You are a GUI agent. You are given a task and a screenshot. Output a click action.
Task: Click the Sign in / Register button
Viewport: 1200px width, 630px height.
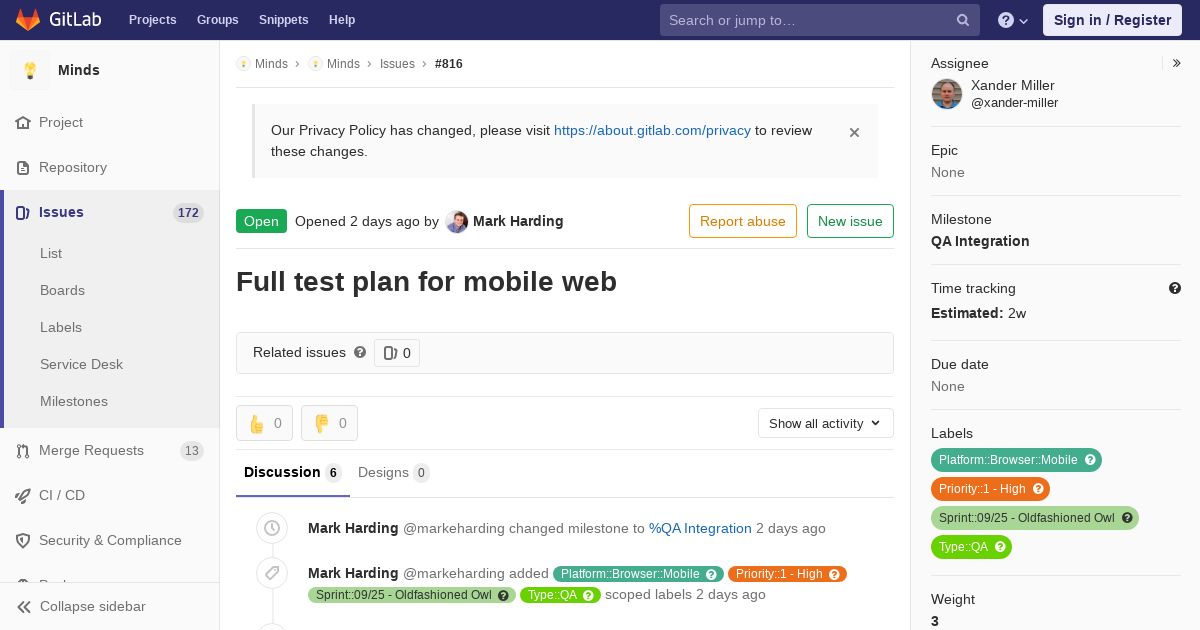(x=1112, y=20)
